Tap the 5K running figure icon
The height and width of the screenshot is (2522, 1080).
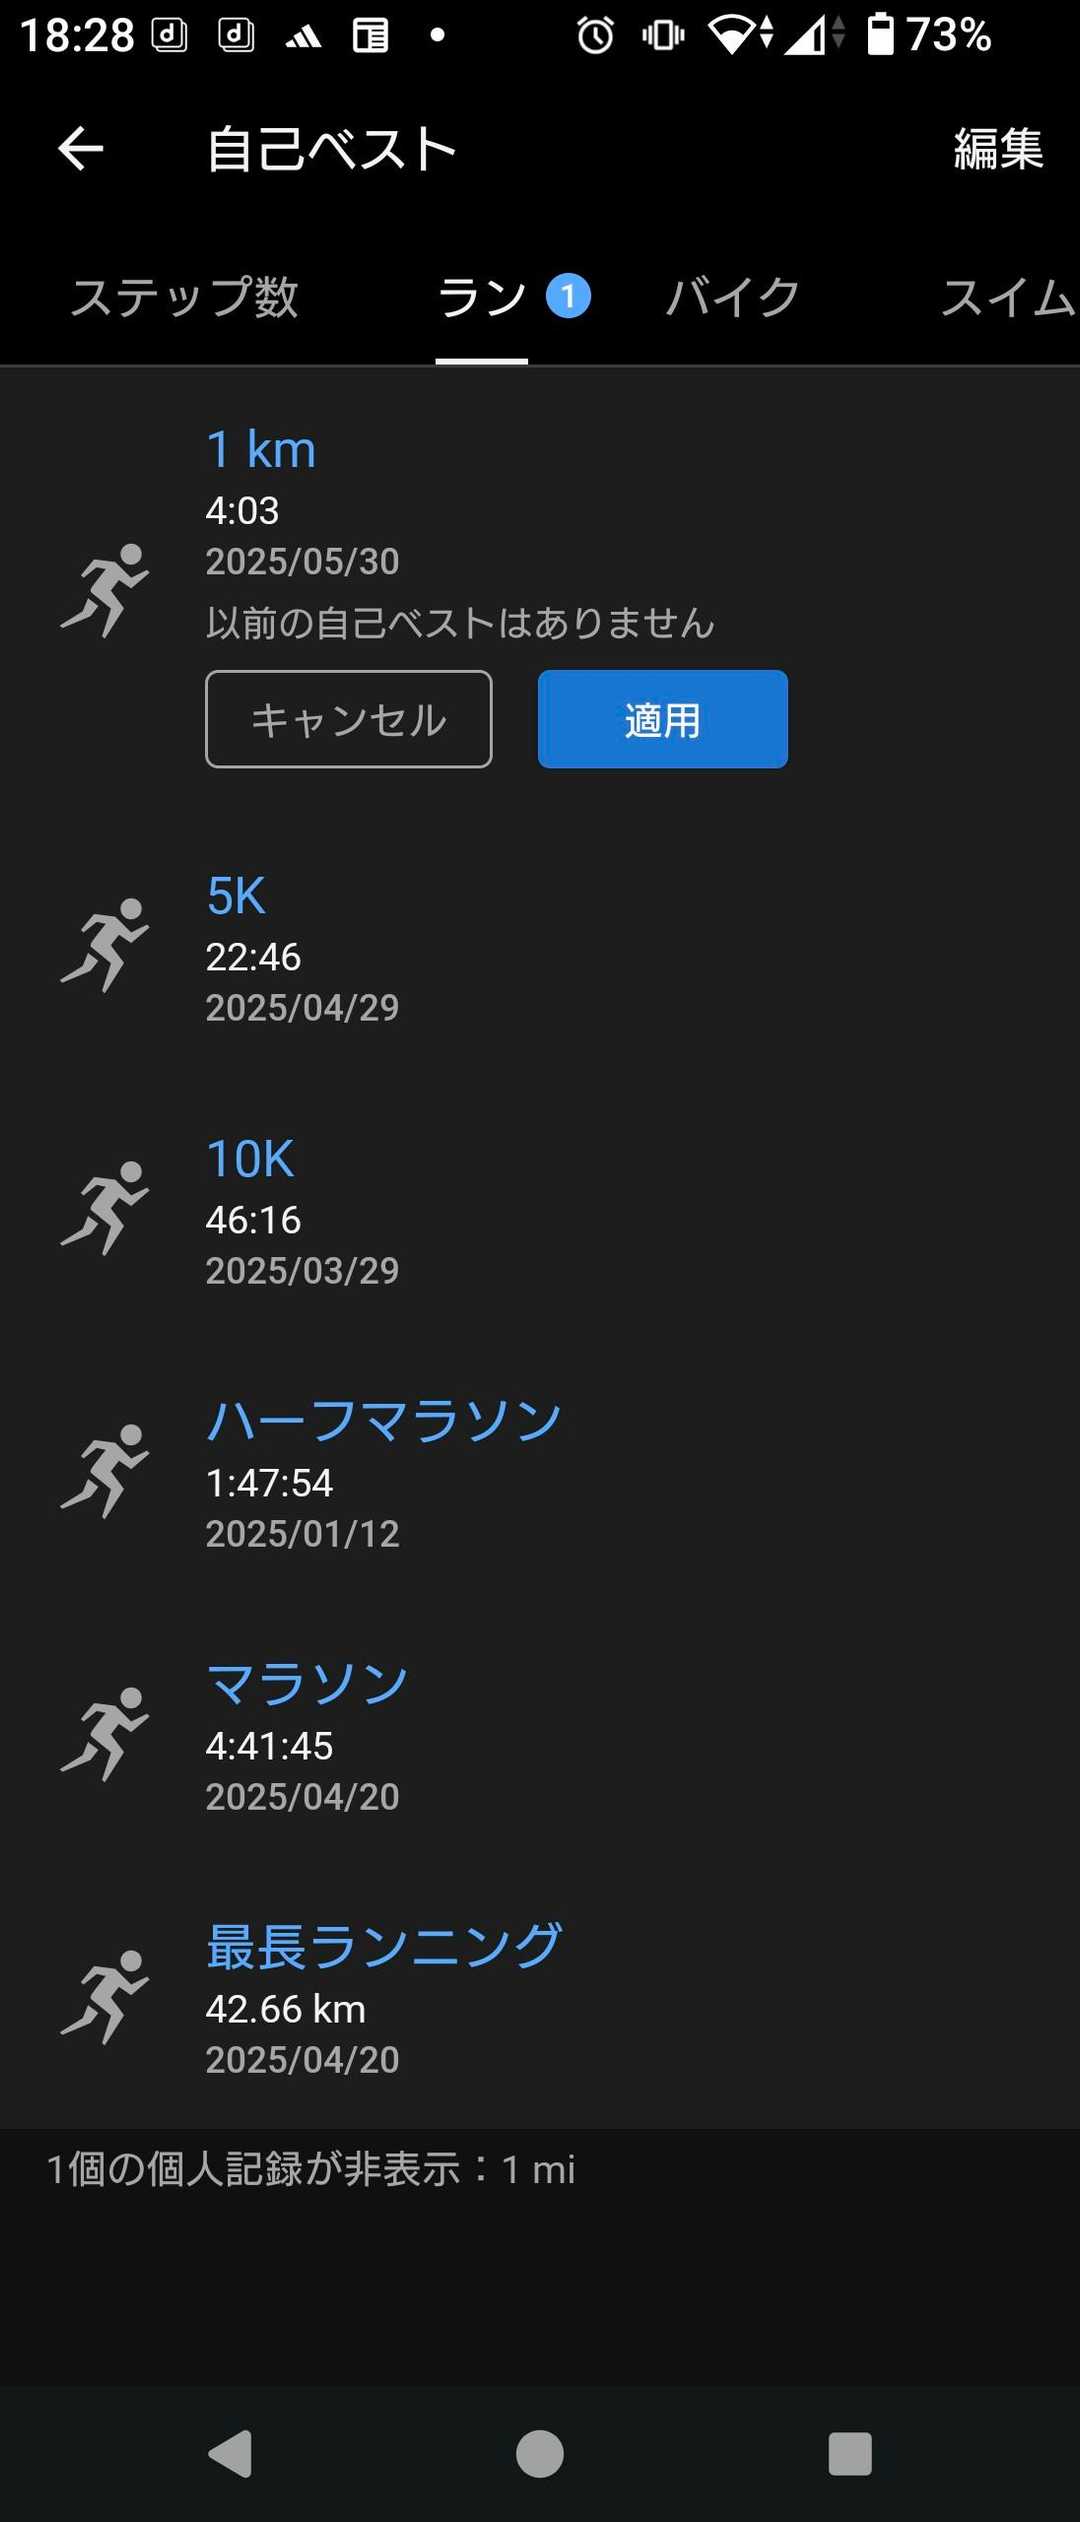coord(105,945)
